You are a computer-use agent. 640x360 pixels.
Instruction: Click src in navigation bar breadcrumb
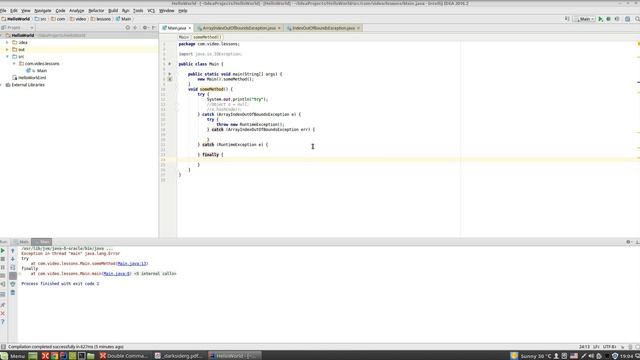click(x=40, y=19)
